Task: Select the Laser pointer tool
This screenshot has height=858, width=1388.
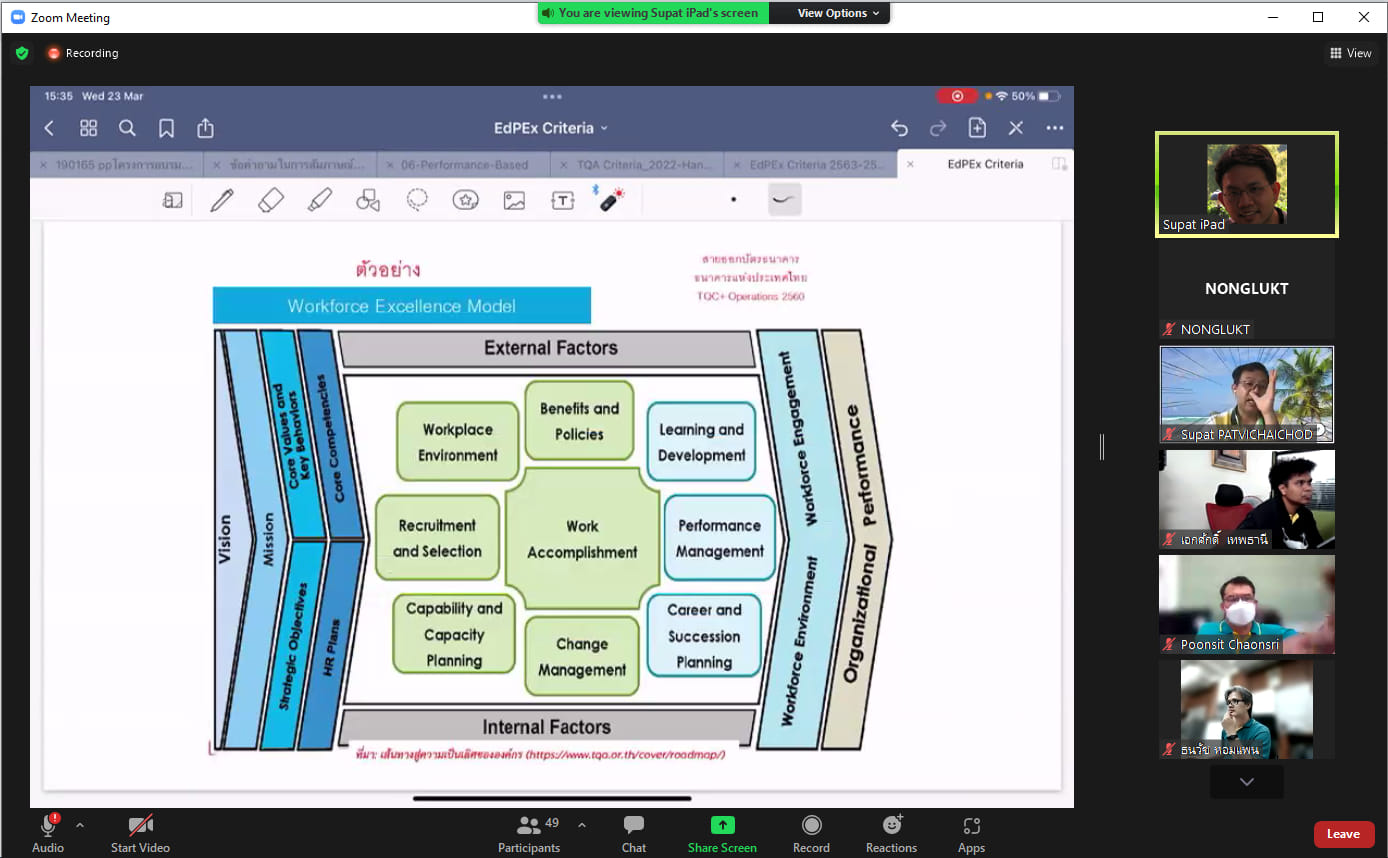Action: coord(610,199)
